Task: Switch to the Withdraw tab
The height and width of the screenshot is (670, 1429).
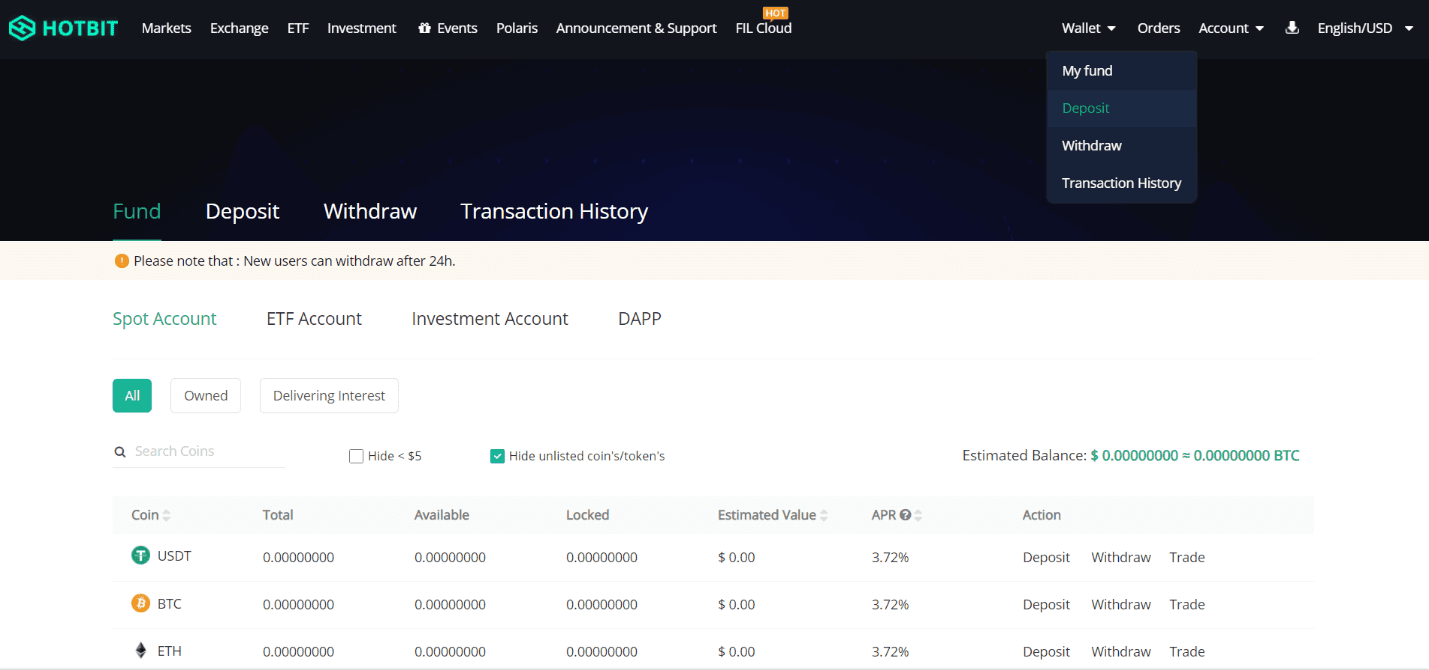Action: click(x=370, y=211)
